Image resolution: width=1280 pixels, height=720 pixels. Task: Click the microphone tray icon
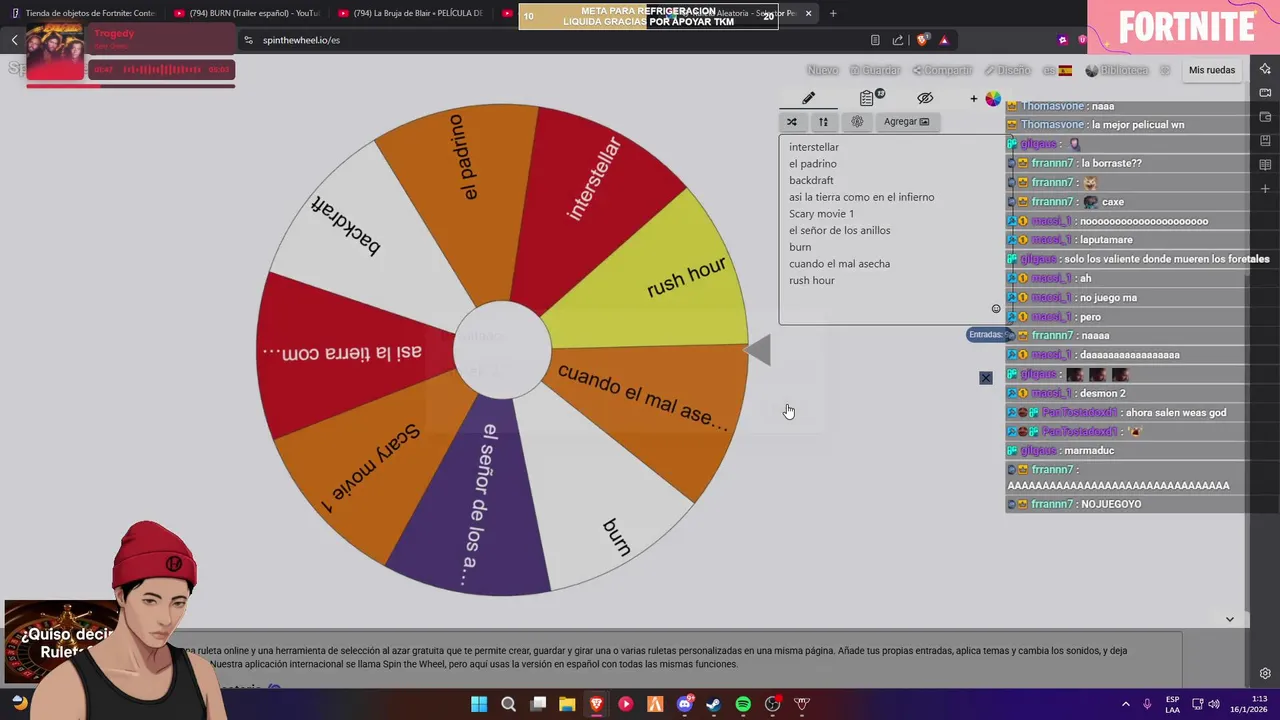click(1147, 704)
